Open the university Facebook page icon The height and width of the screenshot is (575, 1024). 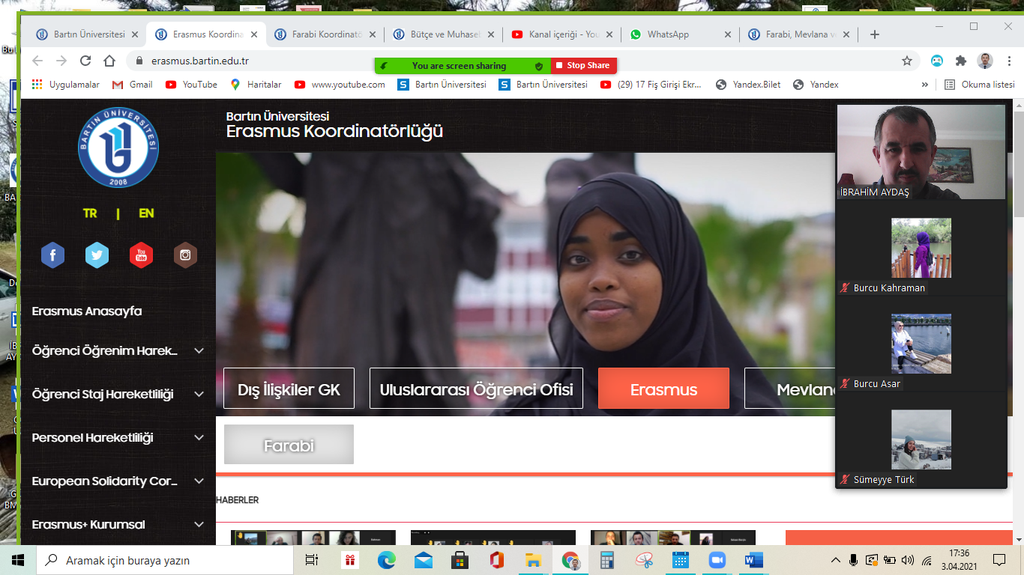pyautogui.click(x=52, y=255)
